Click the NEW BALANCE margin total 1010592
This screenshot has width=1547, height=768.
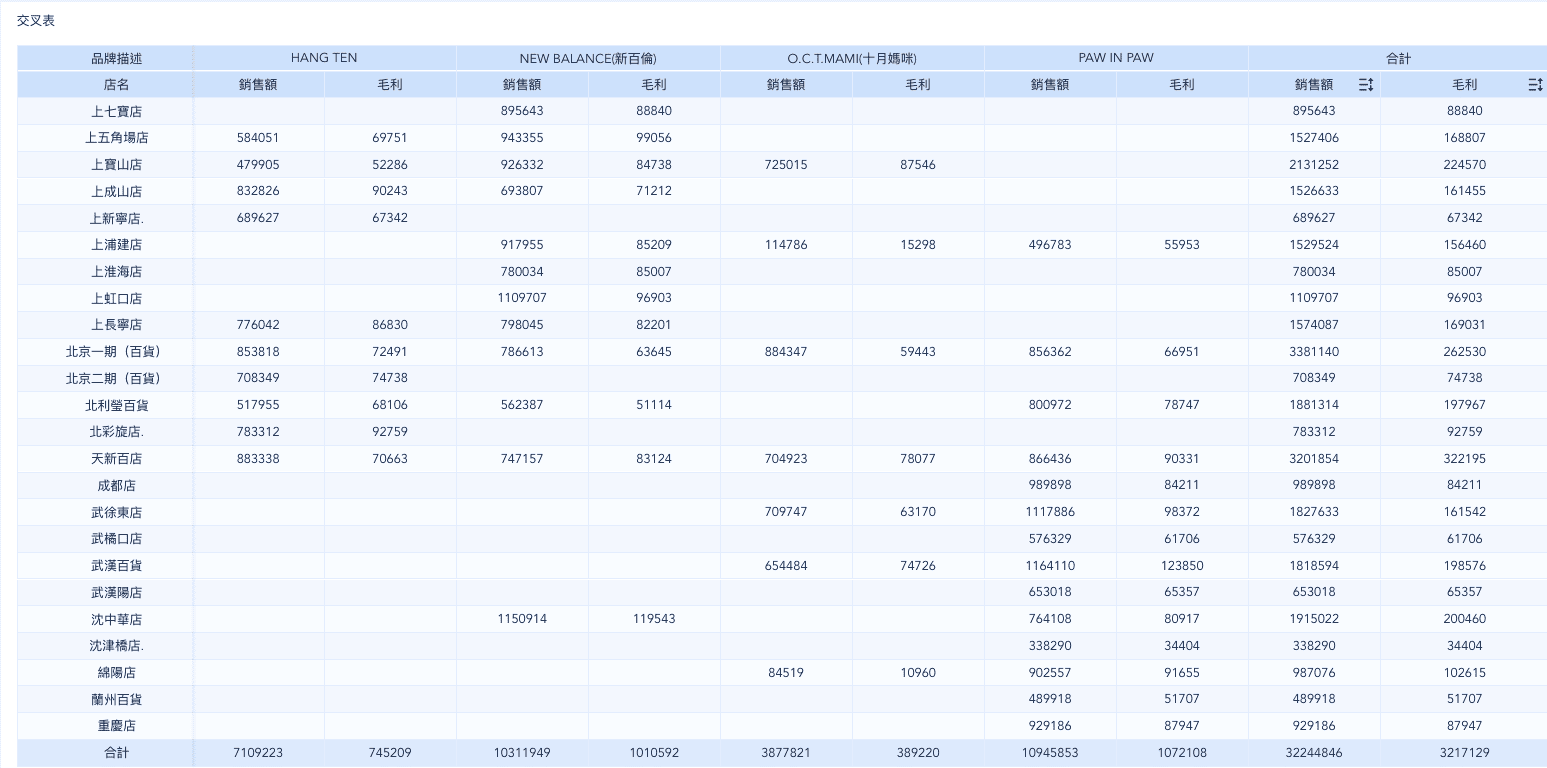(654, 753)
